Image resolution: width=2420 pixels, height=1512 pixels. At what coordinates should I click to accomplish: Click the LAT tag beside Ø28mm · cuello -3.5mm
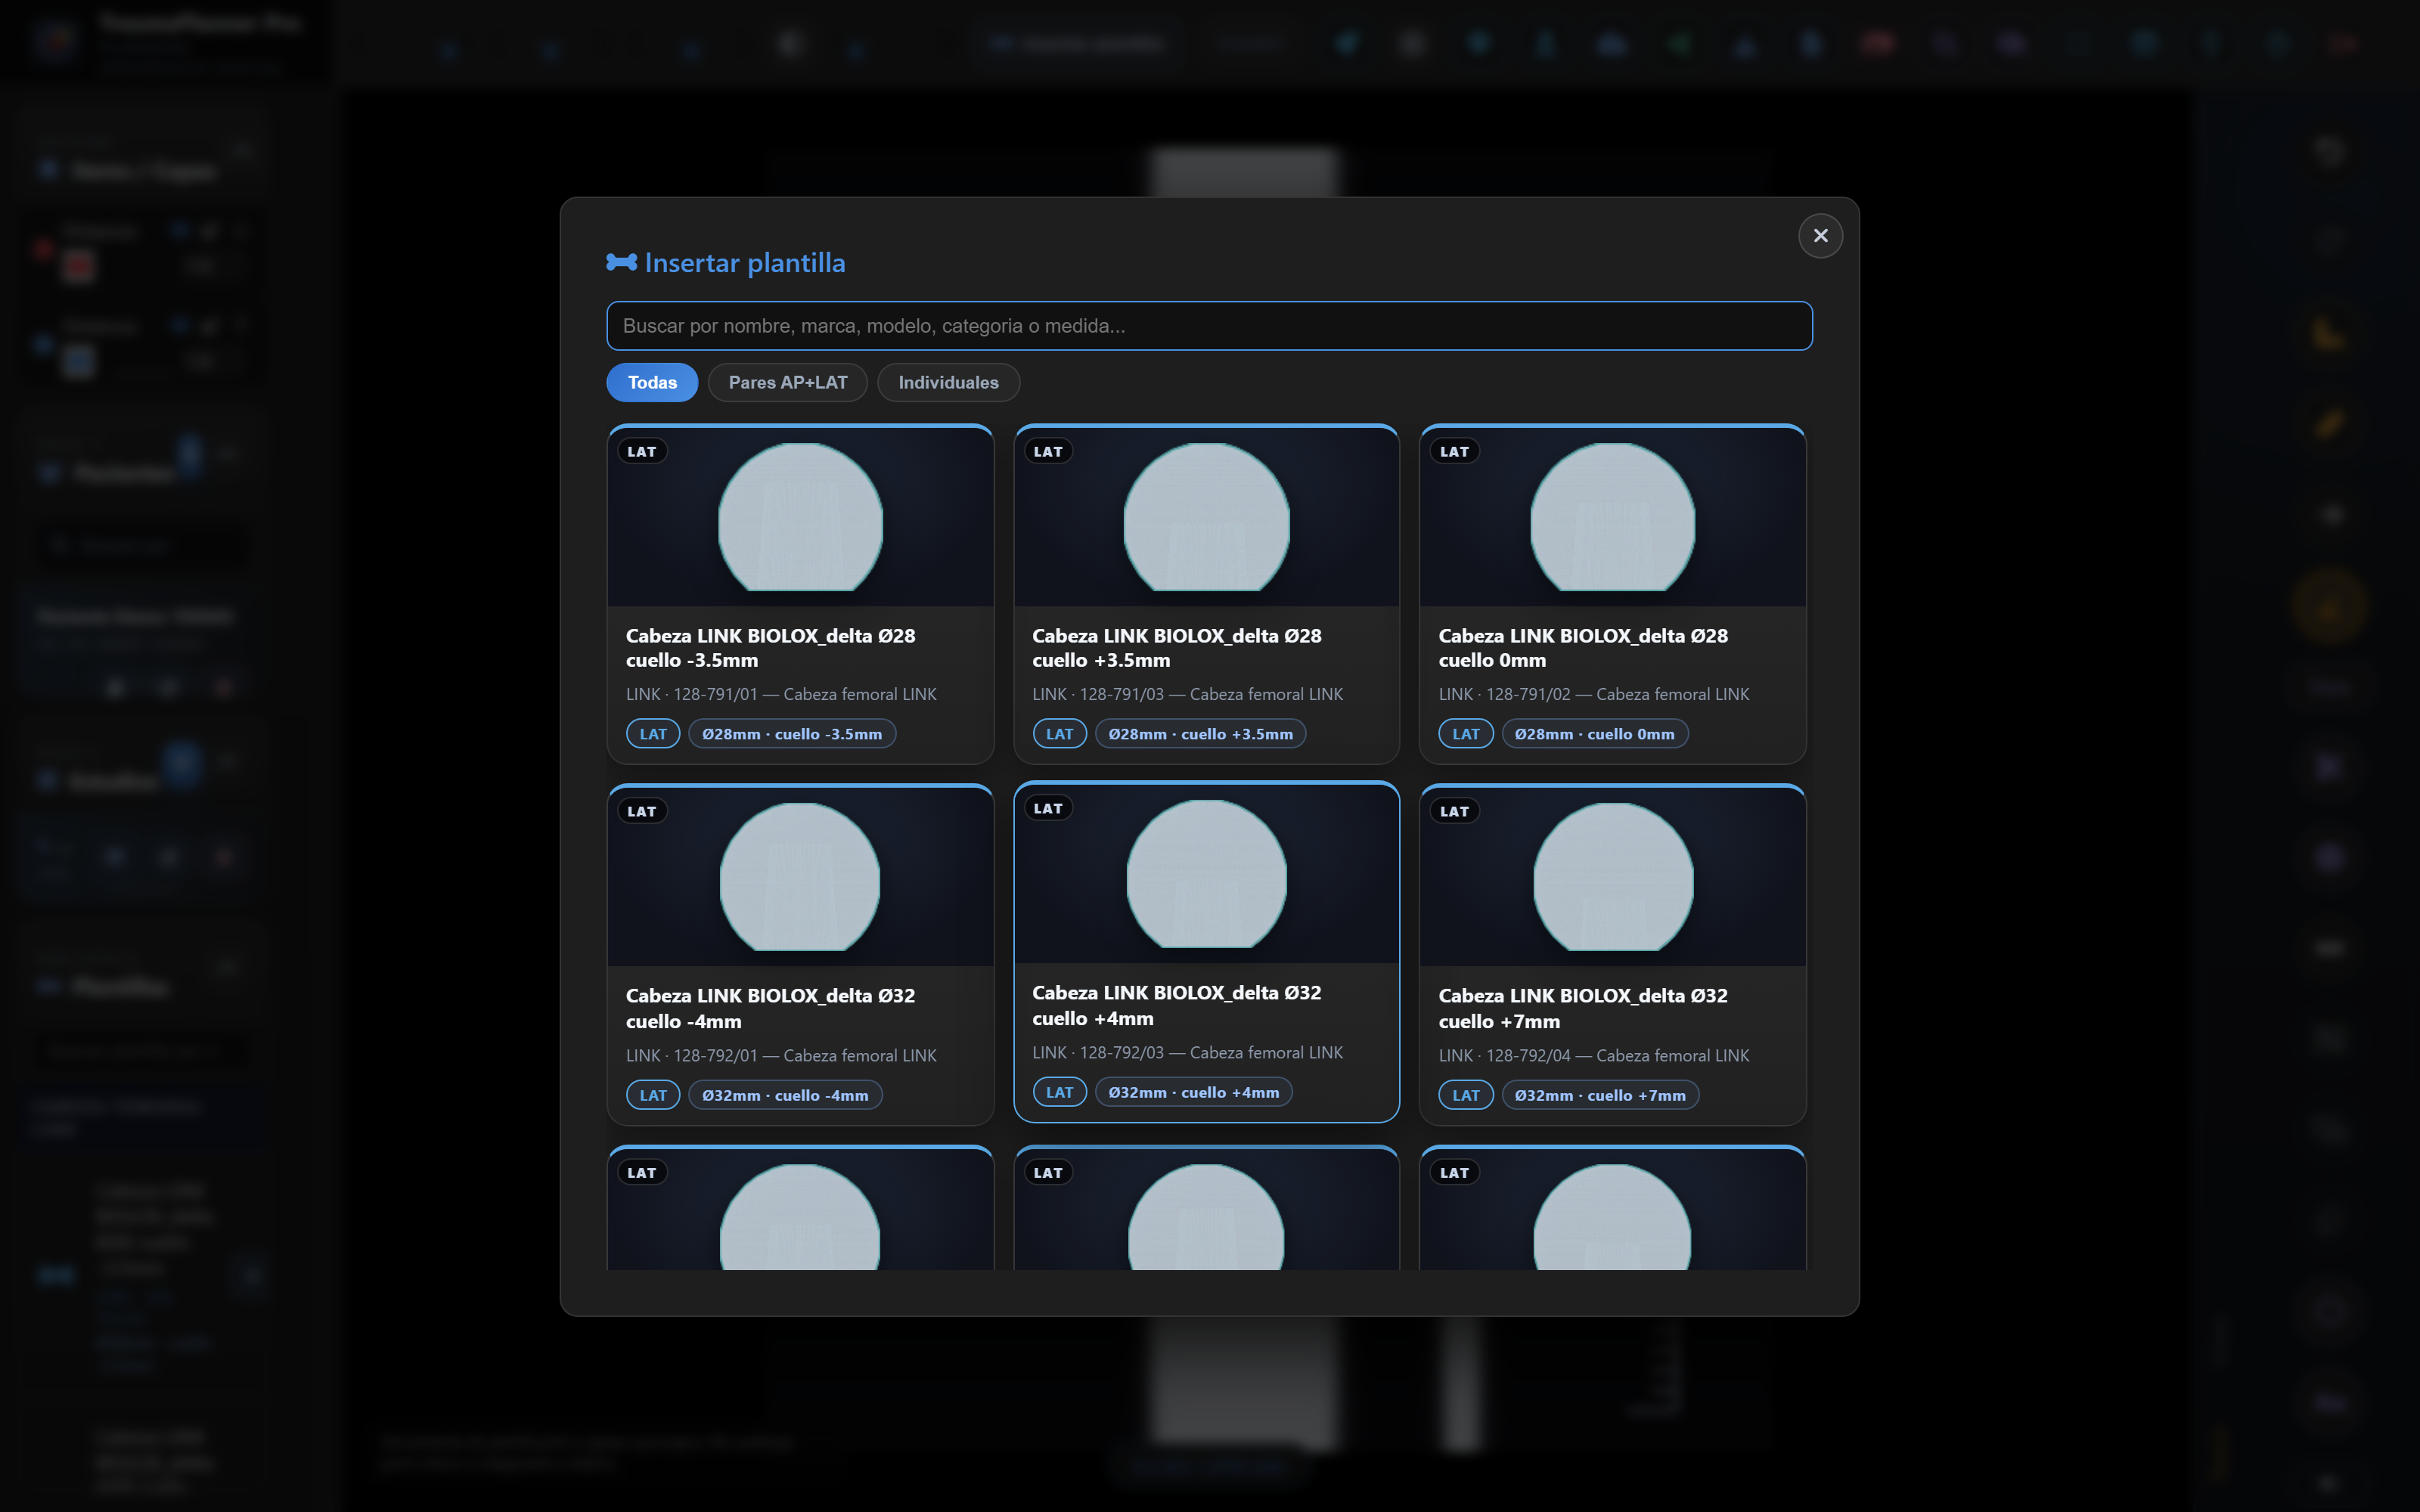point(653,734)
